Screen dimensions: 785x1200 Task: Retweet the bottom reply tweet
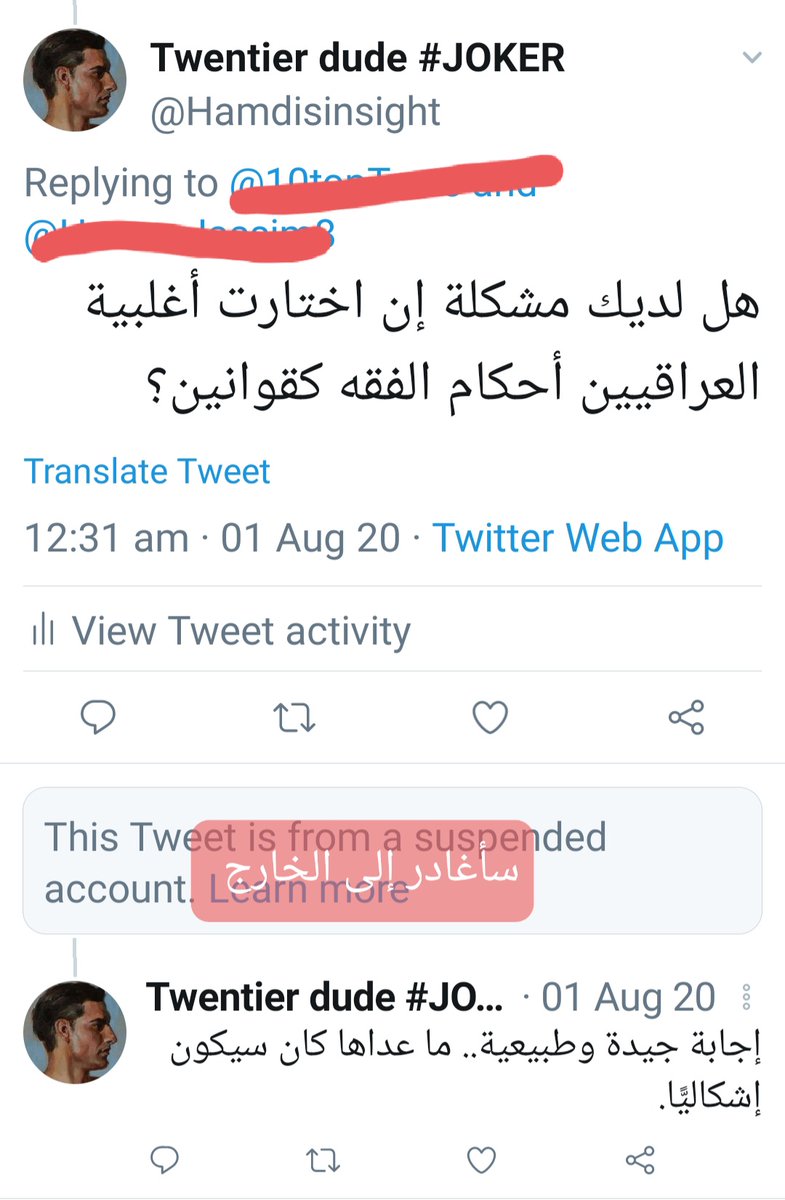(322, 1159)
